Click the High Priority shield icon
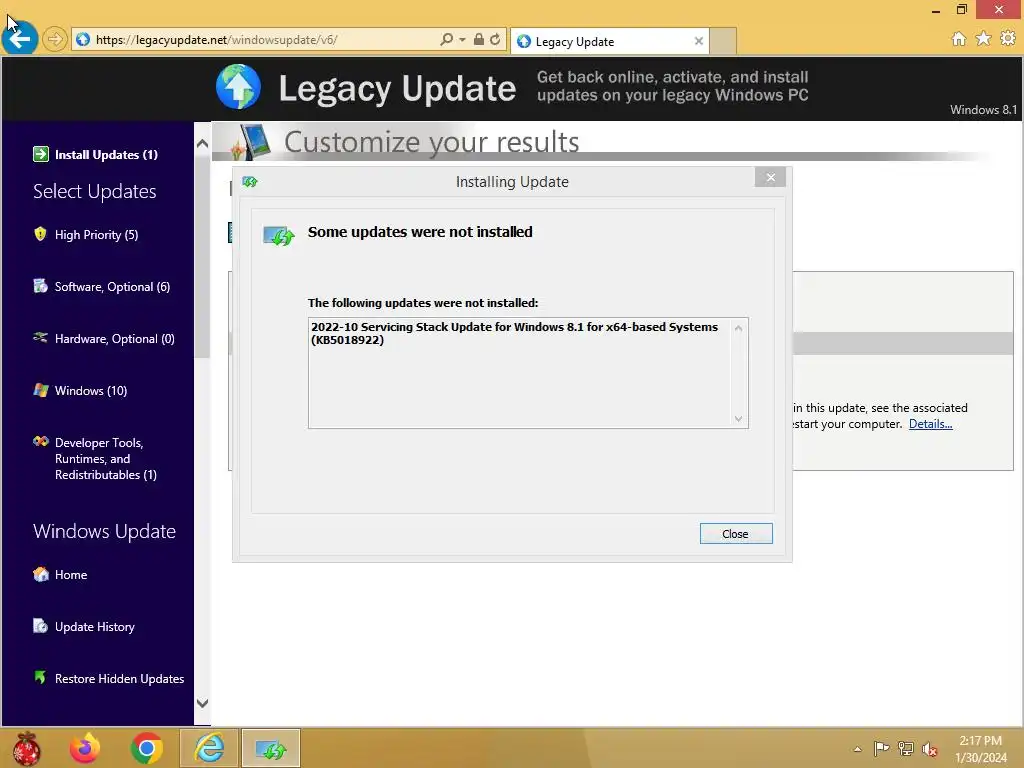 (x=40, y=234)
